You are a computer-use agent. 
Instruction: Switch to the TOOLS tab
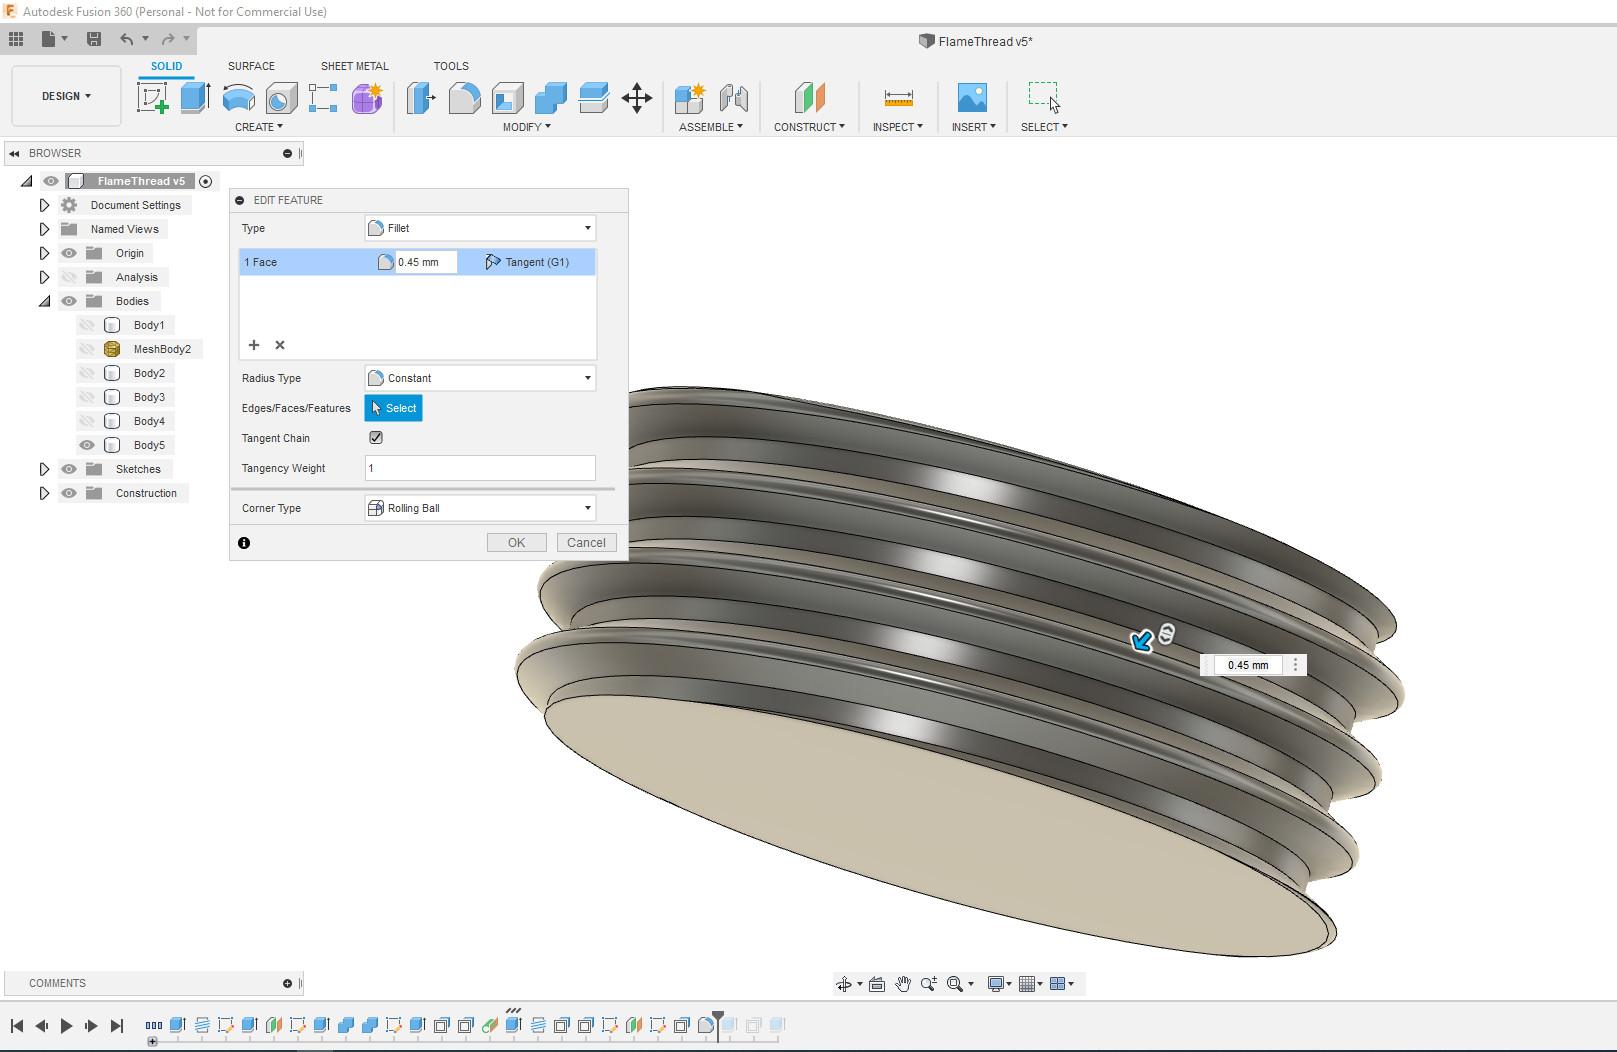point(451,66)
